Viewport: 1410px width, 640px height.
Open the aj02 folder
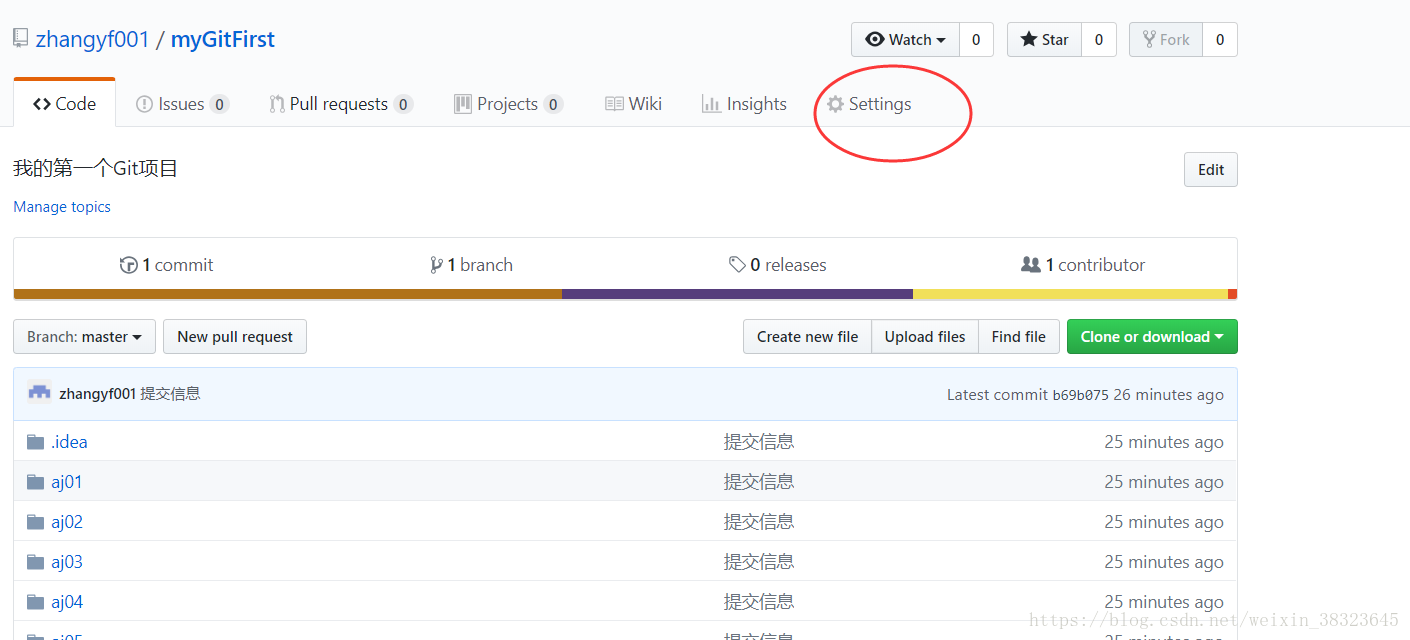coord(67,522)
